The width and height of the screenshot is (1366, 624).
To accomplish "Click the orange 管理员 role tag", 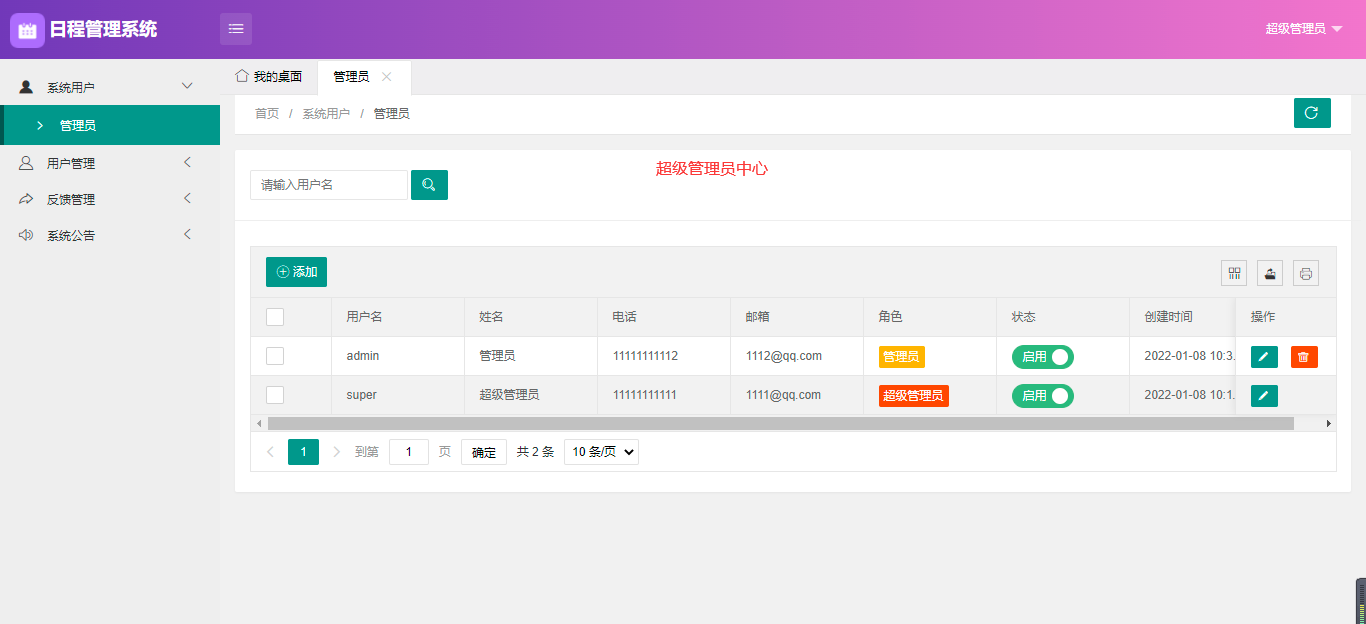I will [x=901, y=357].
